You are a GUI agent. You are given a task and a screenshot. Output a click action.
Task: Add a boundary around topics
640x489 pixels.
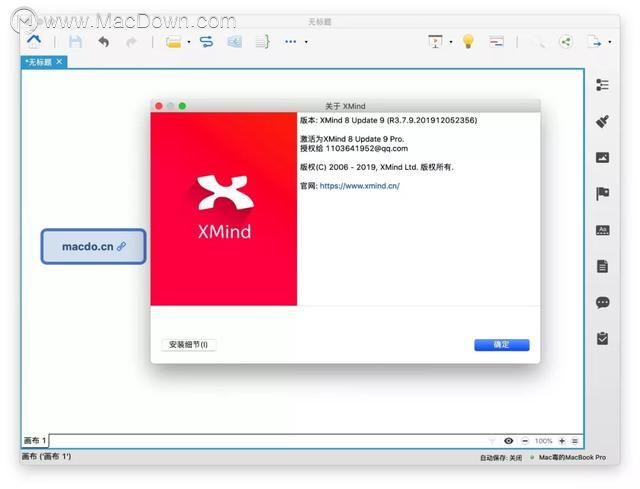coord(234,42)
